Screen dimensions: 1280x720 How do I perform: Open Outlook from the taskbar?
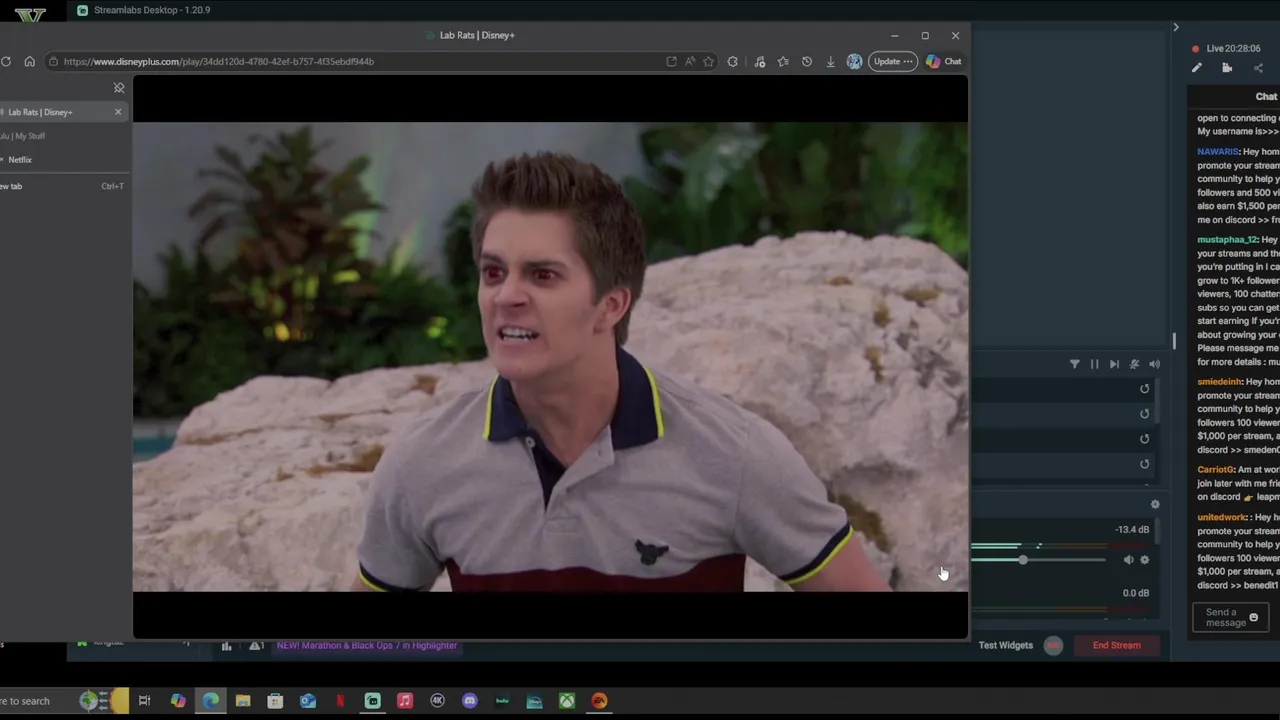pyautogui.click(x=308, y=701)
